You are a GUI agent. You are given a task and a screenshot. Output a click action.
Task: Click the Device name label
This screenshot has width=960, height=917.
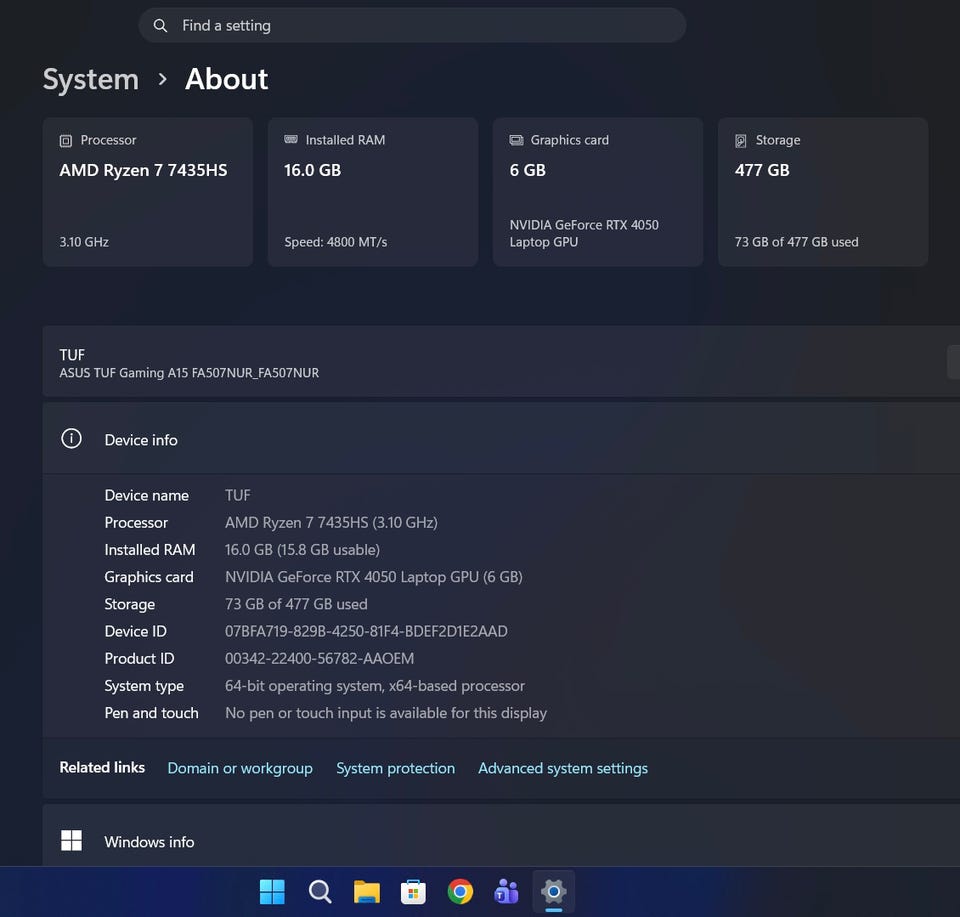[x=146, y=495]
